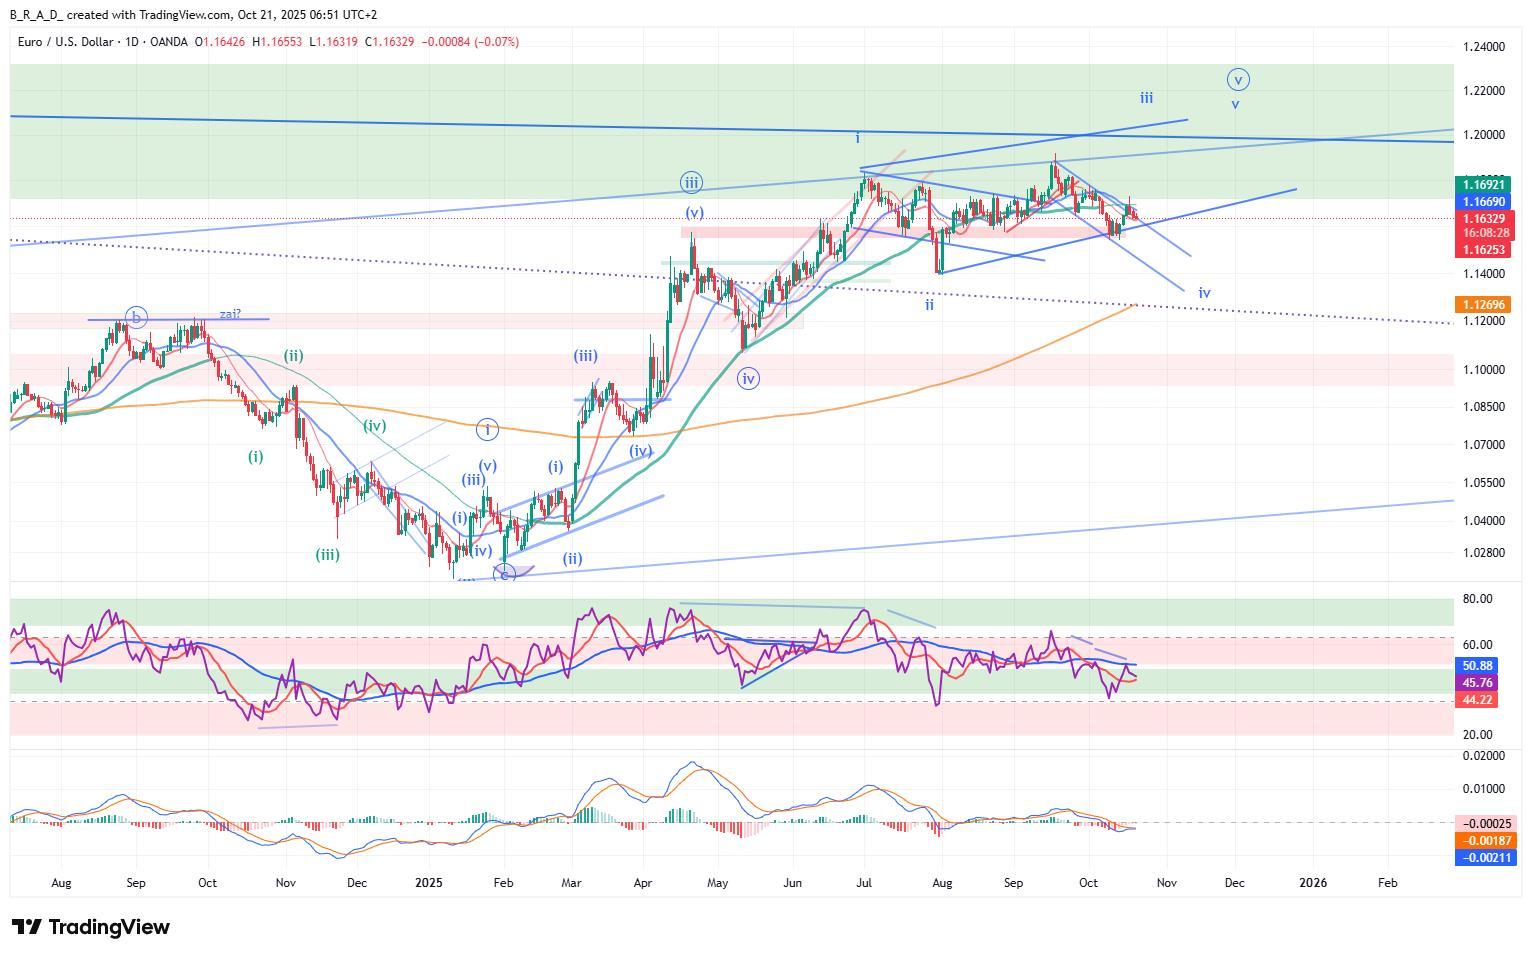
Task: Click the red 1.16329 current price label
Action: tap(1484, 218)
